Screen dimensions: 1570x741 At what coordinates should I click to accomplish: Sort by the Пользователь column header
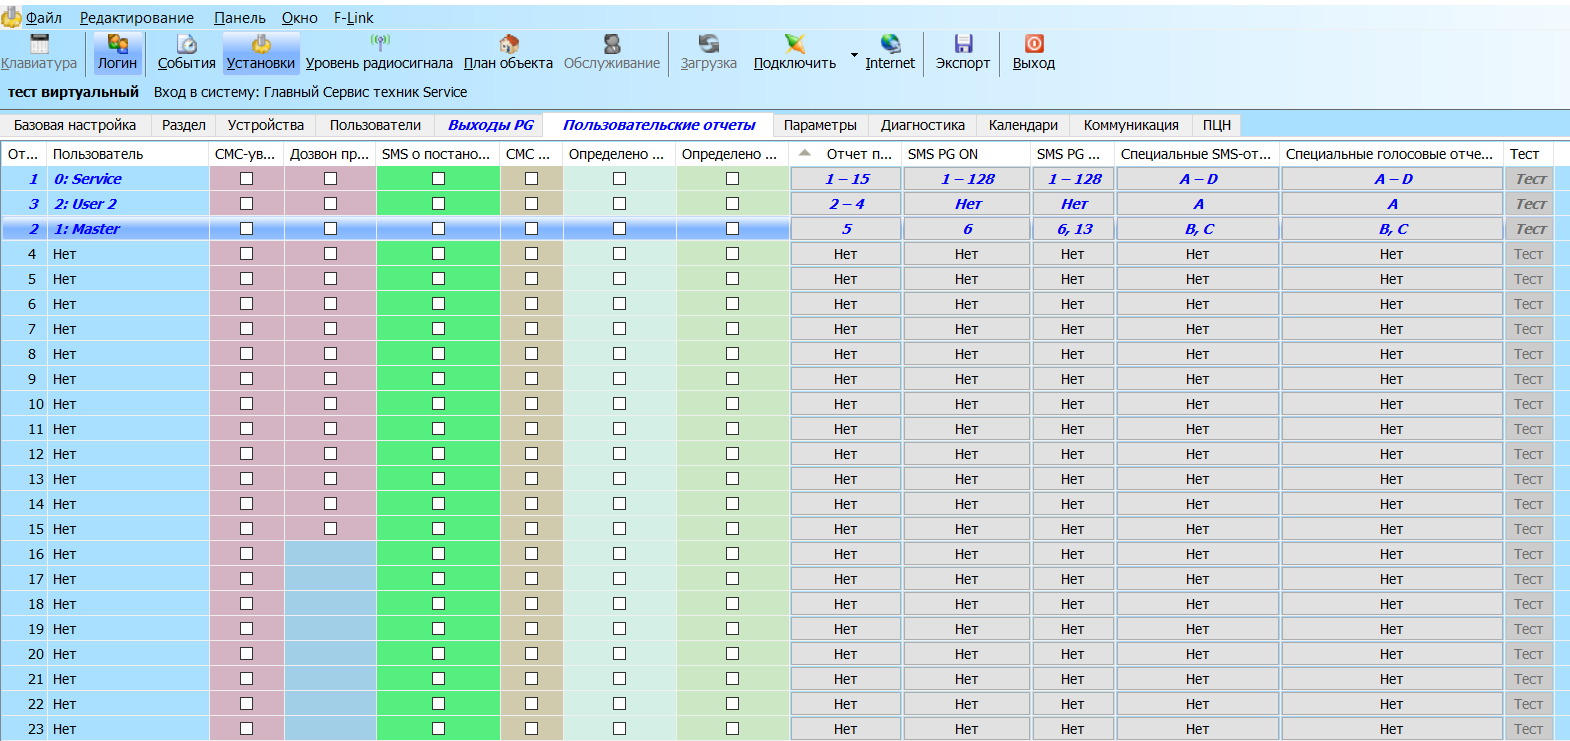click(x=128, y=154)
